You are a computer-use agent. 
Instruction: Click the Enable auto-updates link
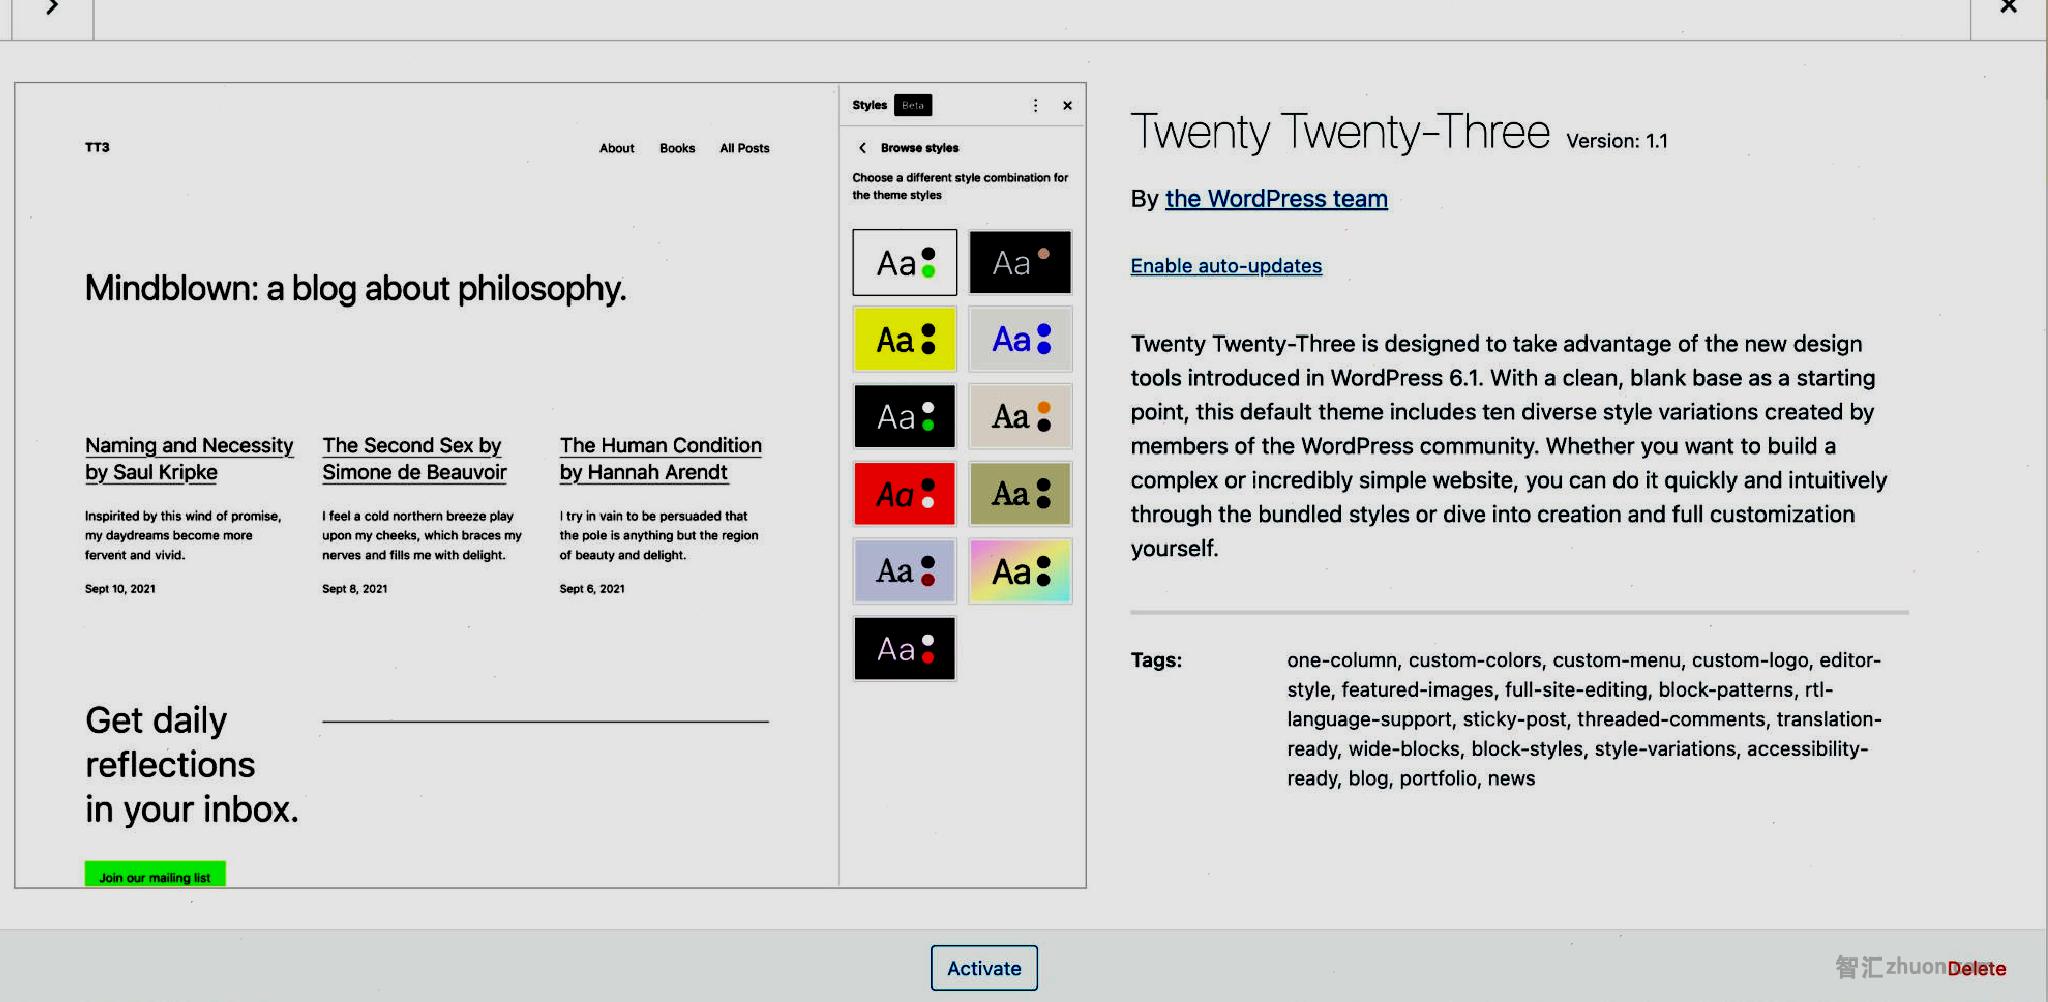[1226, 266]
